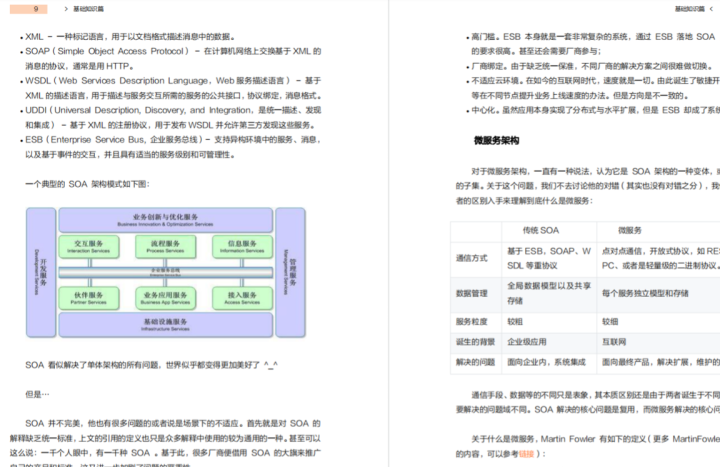Click the 通信方式 row label
Screen dimensions: 720x467
click(x=472, y=258)
